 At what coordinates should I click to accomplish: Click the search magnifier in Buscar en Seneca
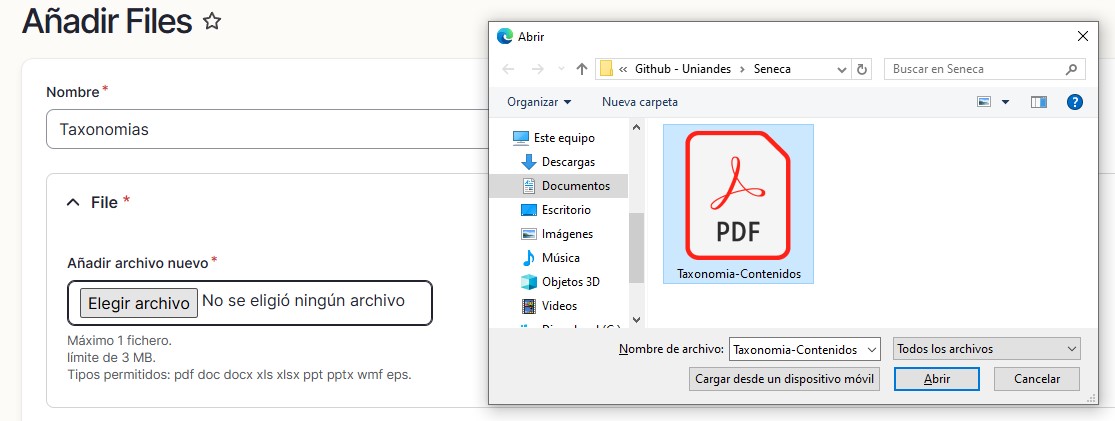click(x=1071, y=69)
